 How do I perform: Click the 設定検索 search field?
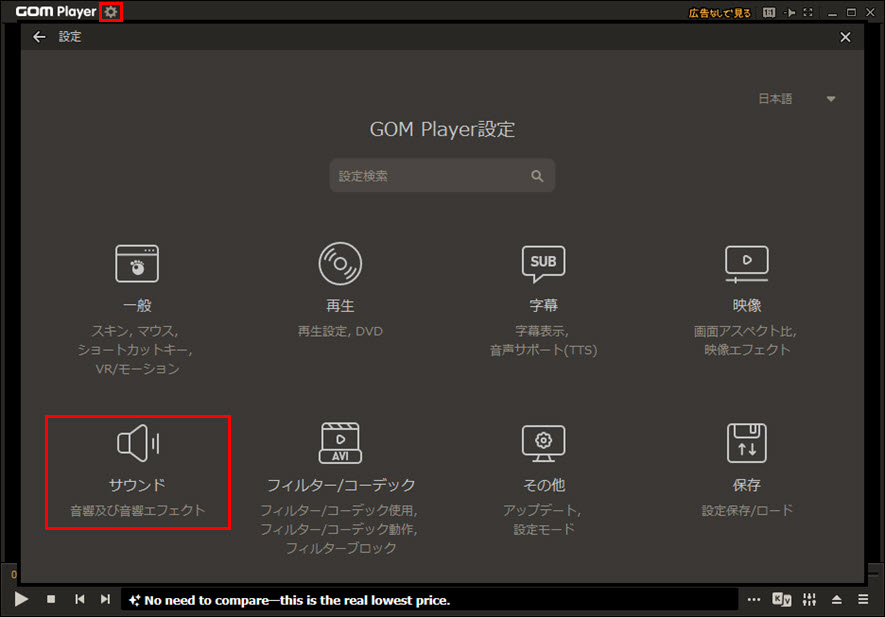[442, 176]
